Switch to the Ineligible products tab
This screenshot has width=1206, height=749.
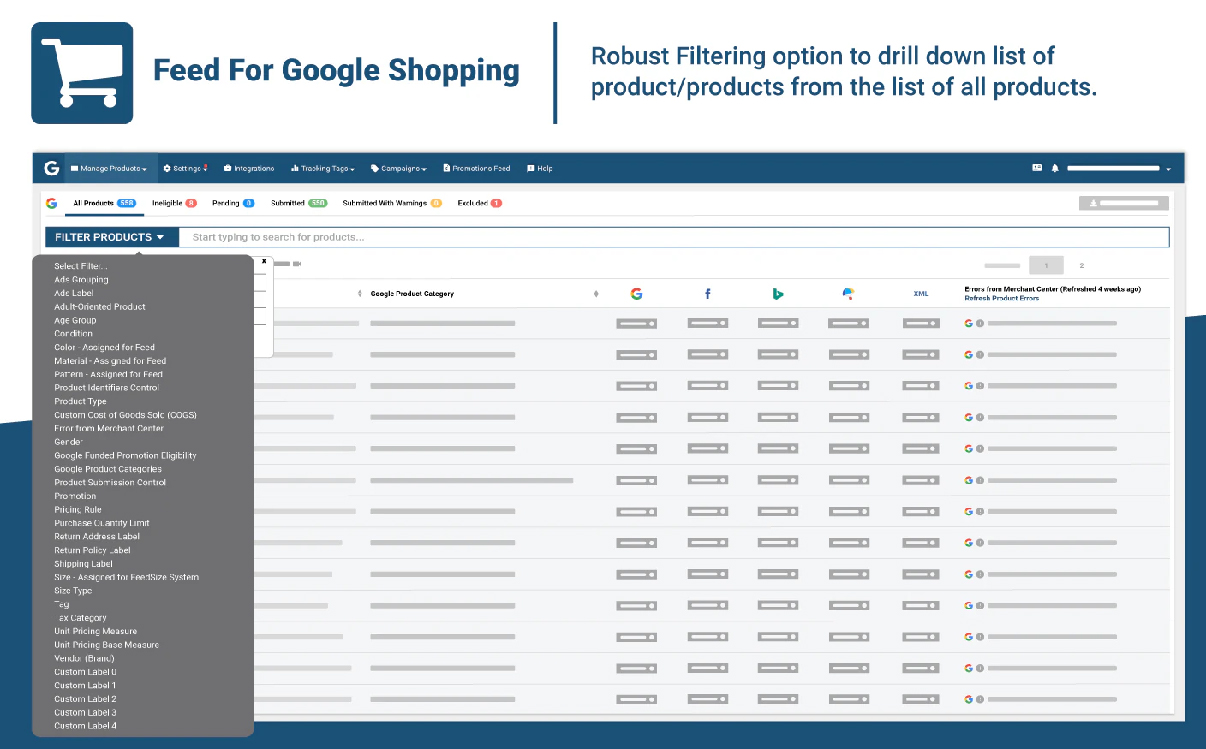[174, 203]
